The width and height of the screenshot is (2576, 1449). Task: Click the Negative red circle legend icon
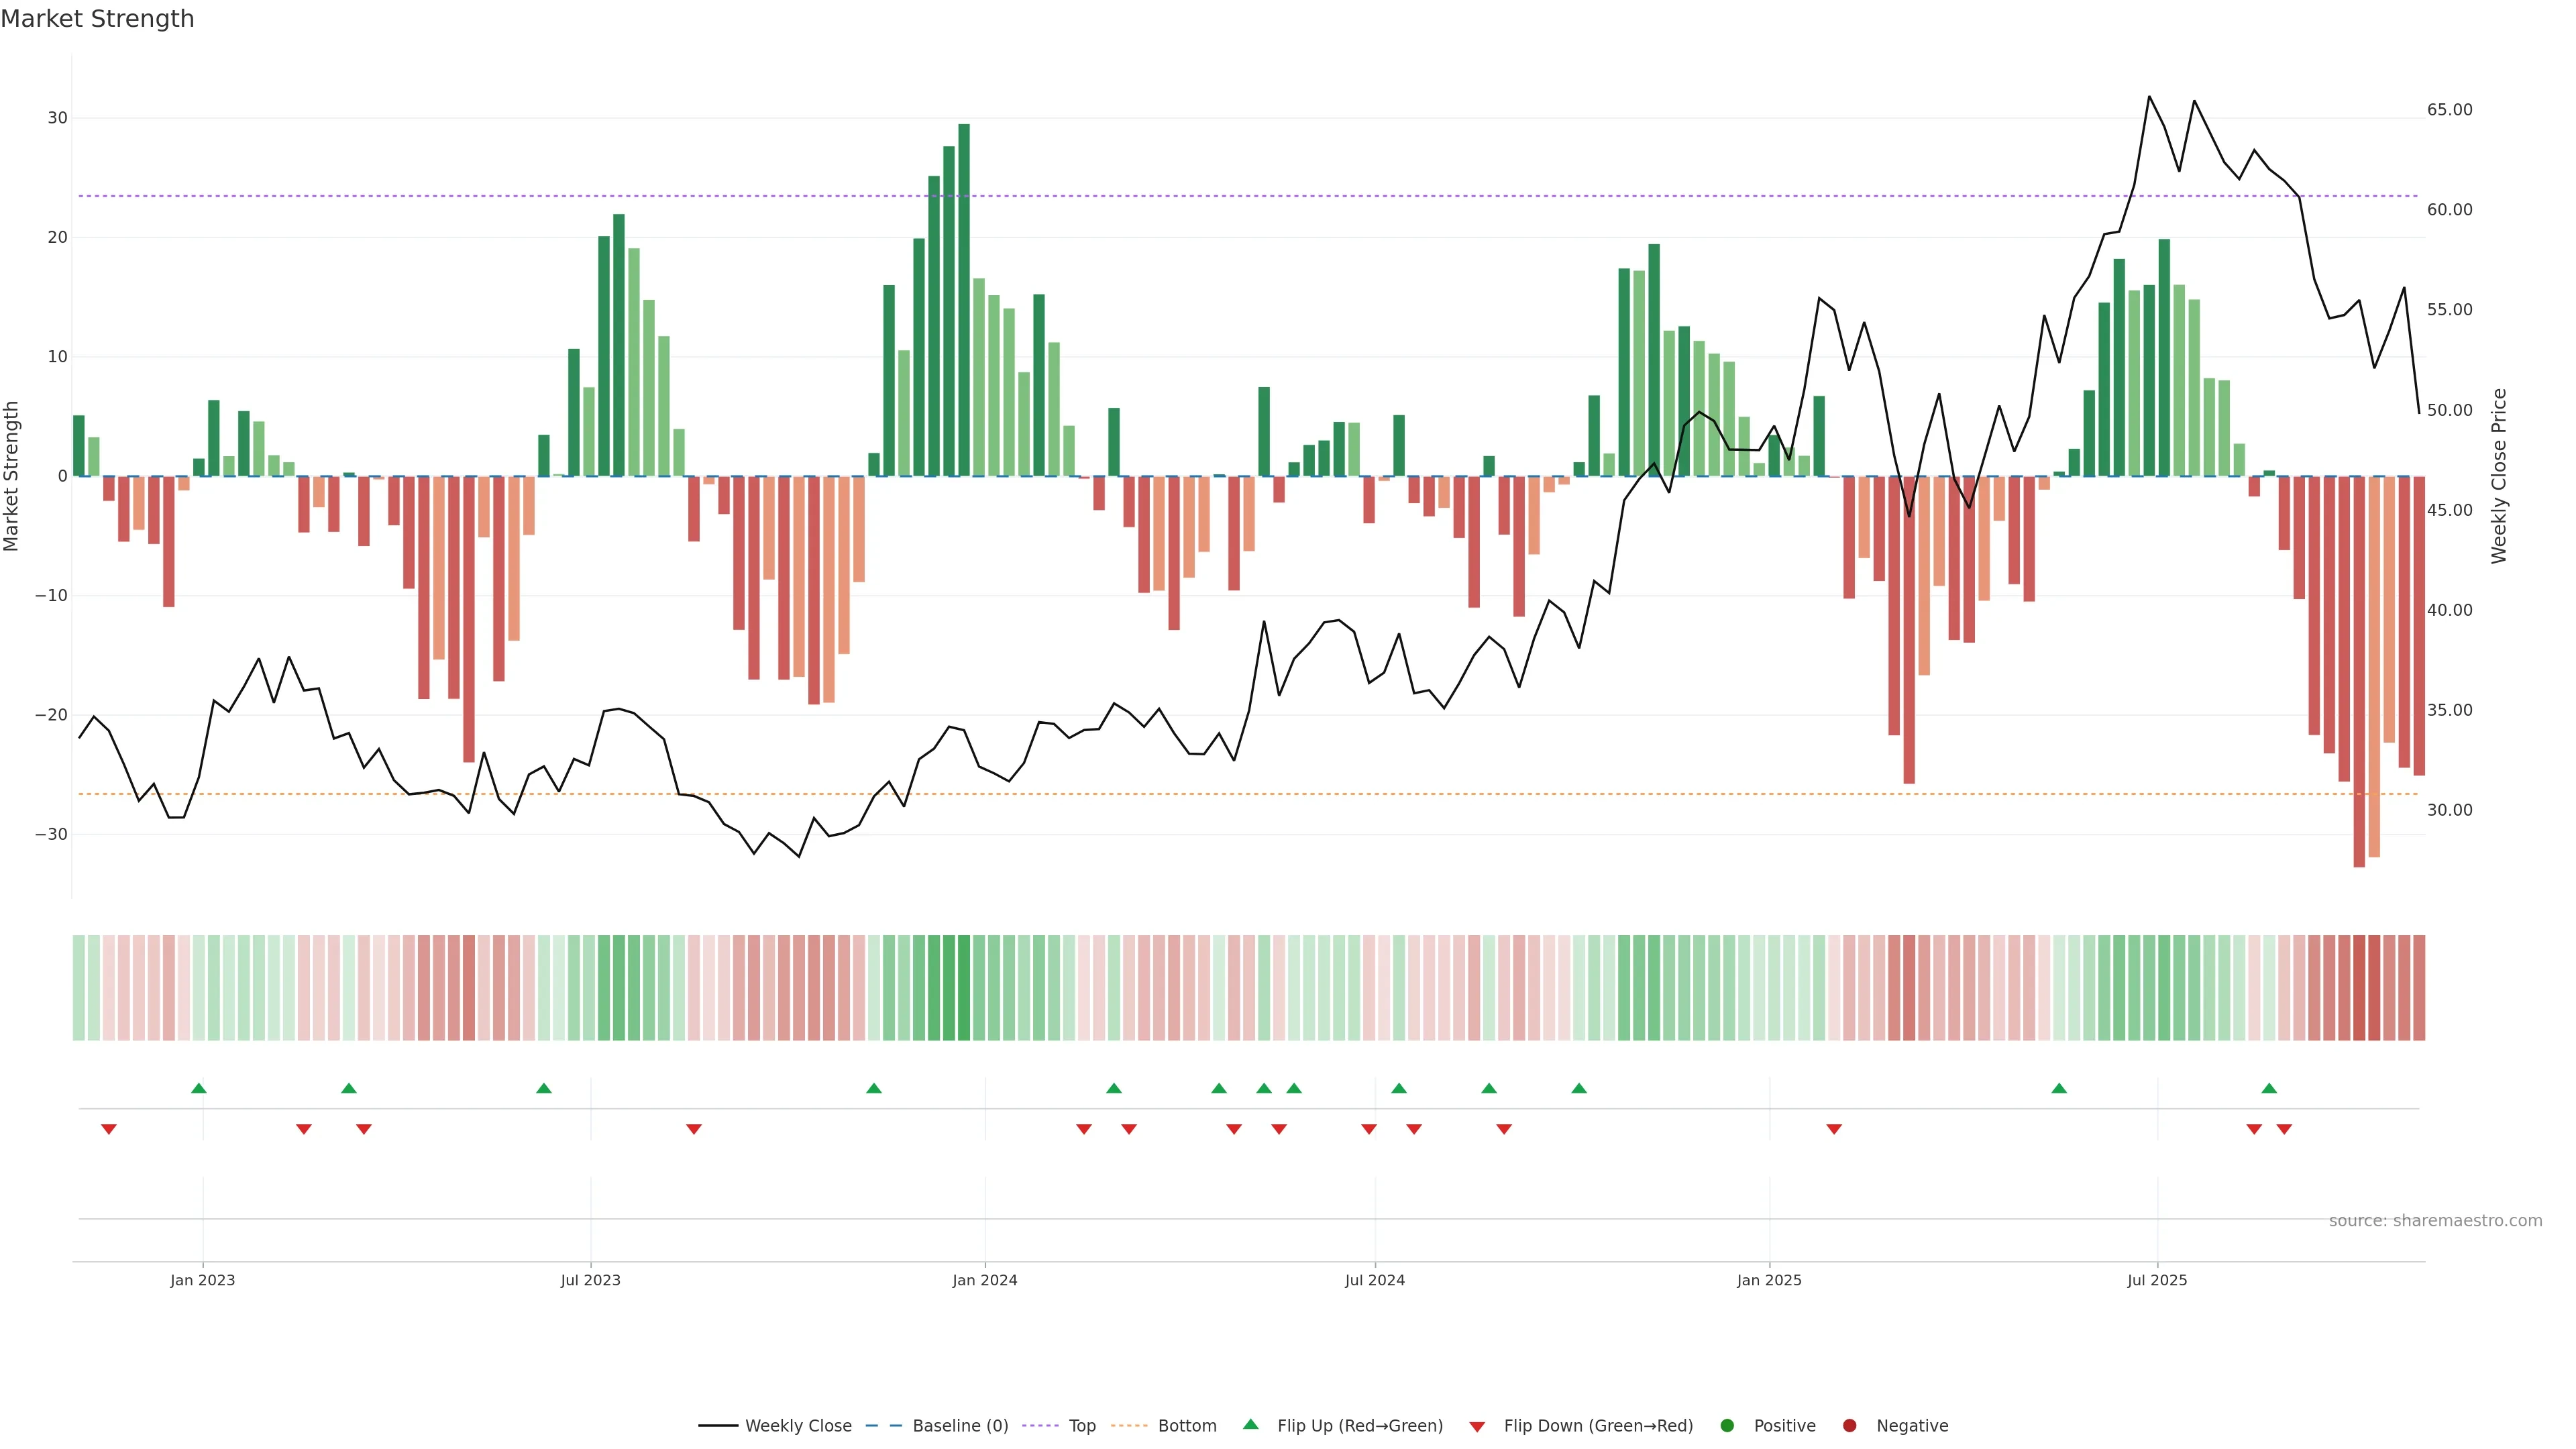click(1849, 1426)
